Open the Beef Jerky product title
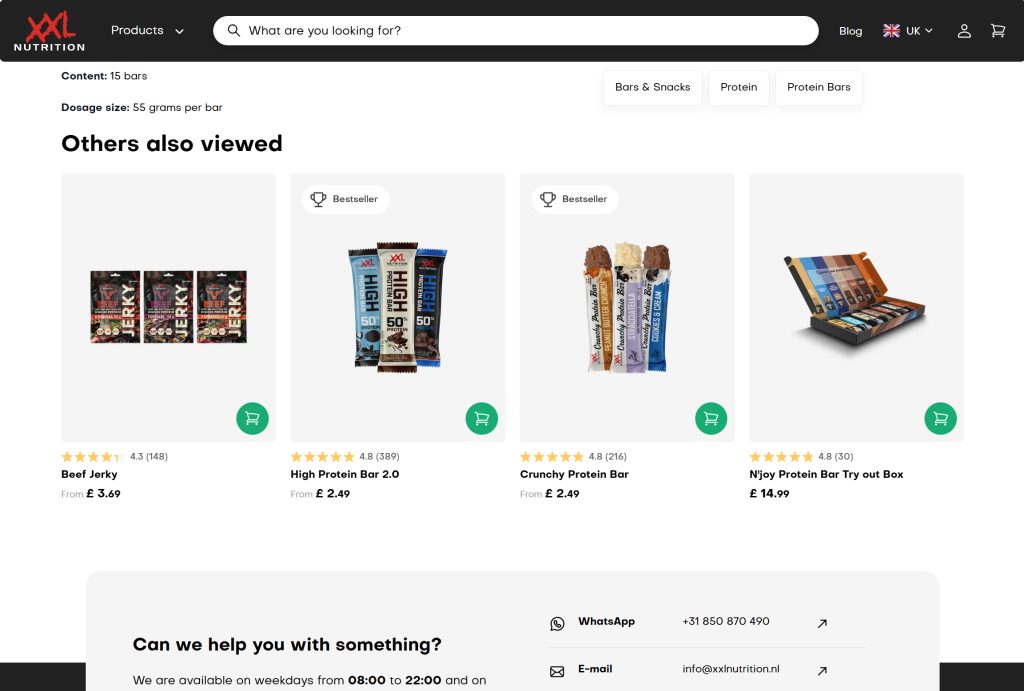This screenshot has width=1024, height=691. click(89, 474)
